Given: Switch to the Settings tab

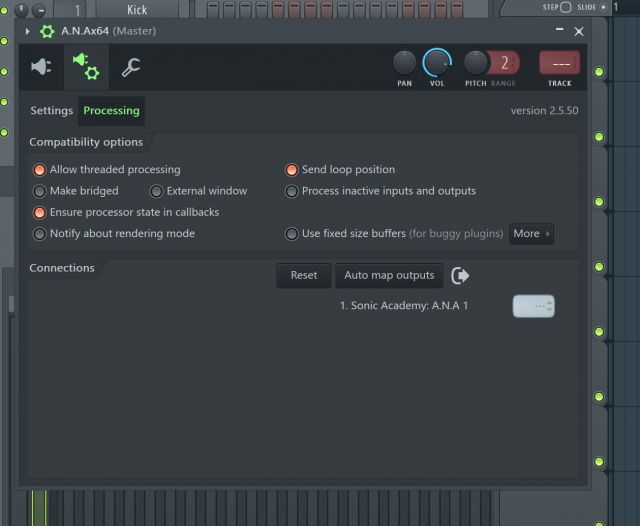Looking at the screenshot, I should pos(51,111).
